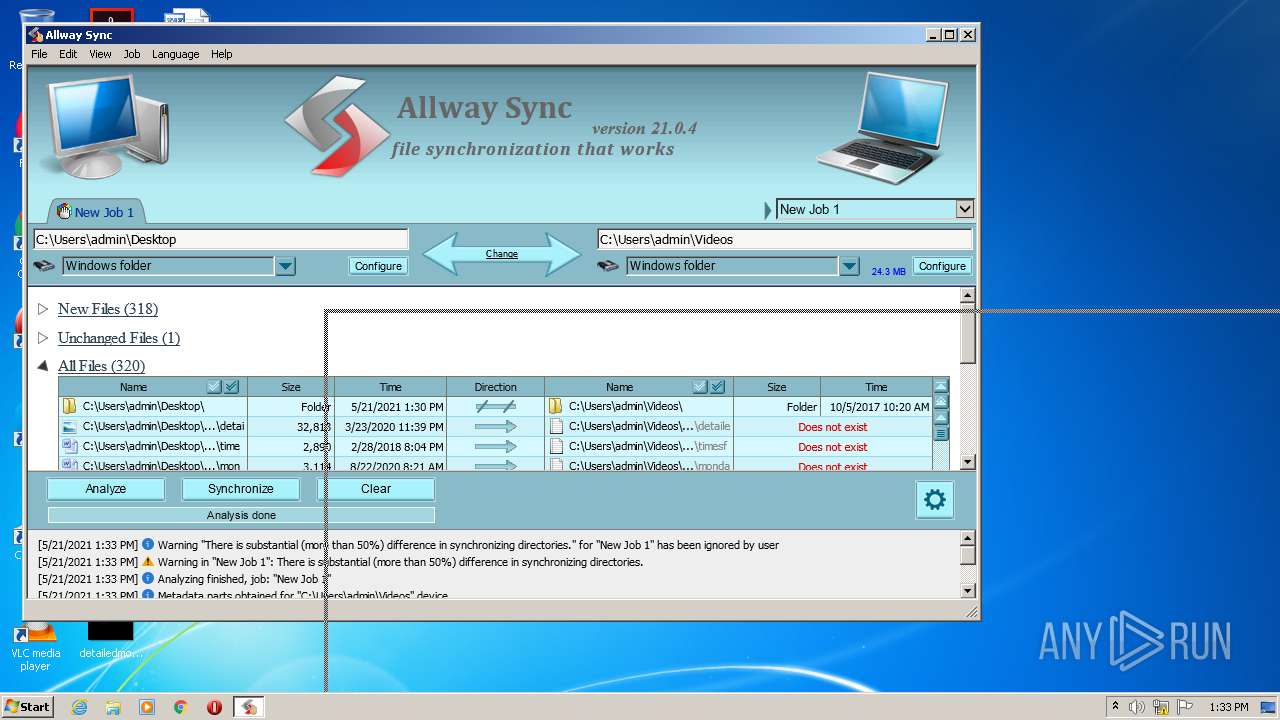Click info icon of 'Analyzing finished' log line

tap(148, 578)
